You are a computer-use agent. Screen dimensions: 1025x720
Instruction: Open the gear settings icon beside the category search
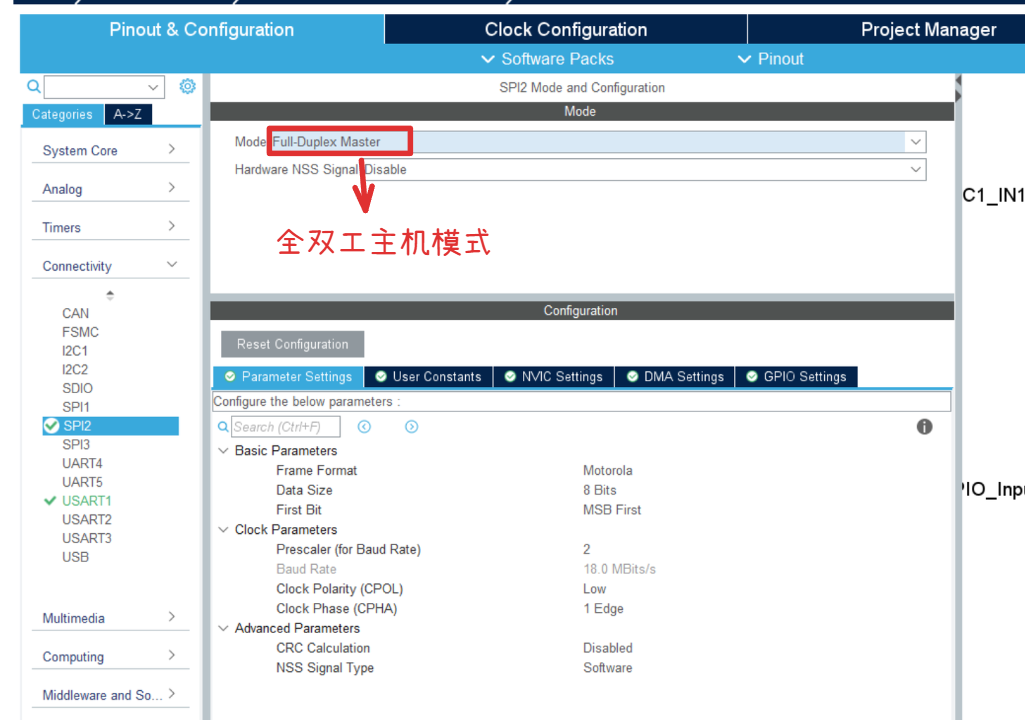tap(188, 86)
